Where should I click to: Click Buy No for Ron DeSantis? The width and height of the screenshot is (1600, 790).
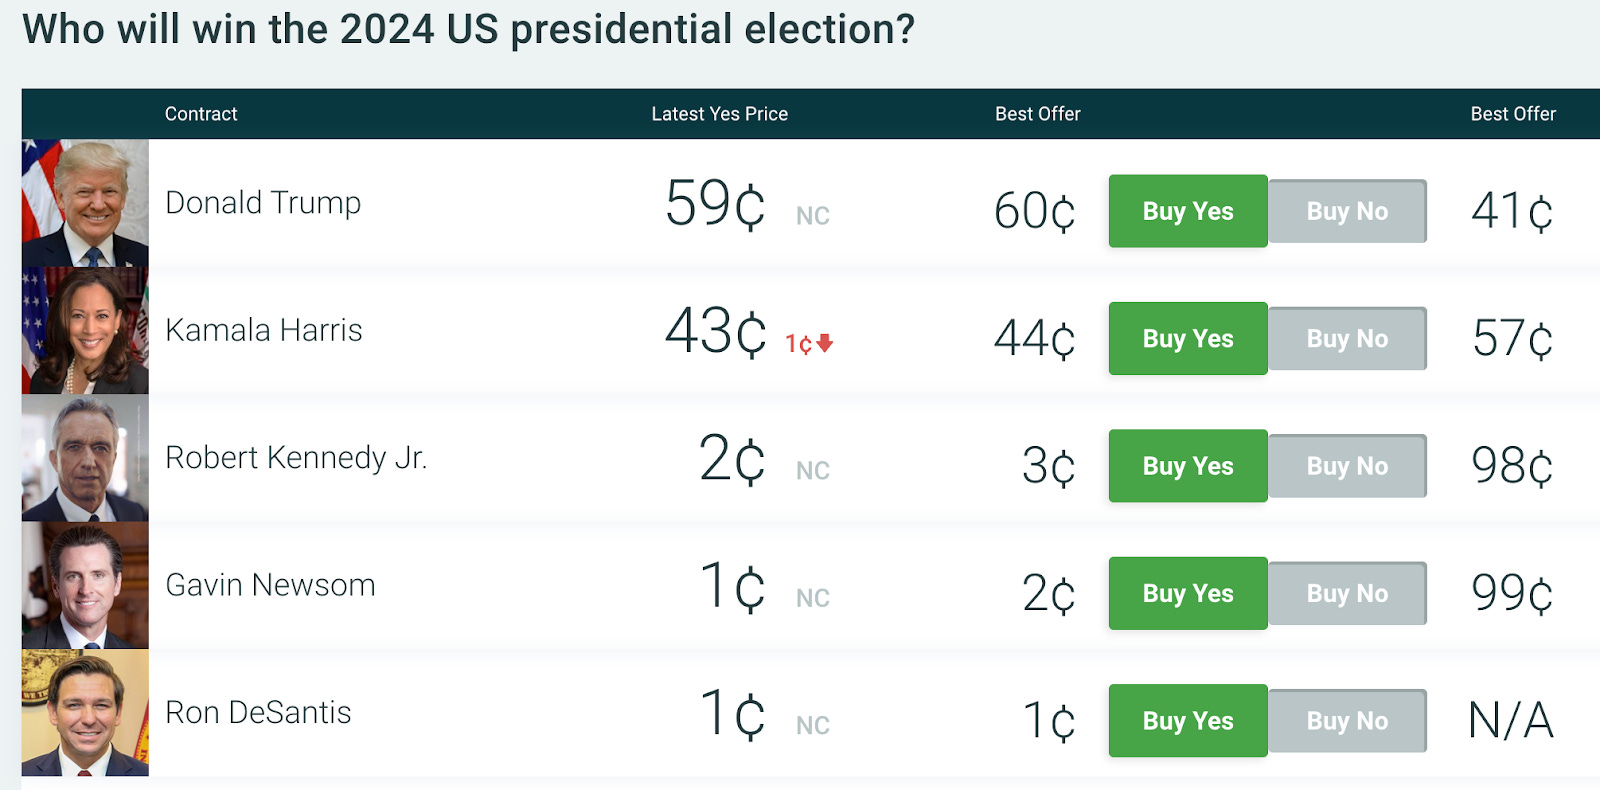(x=1347, y=720)
